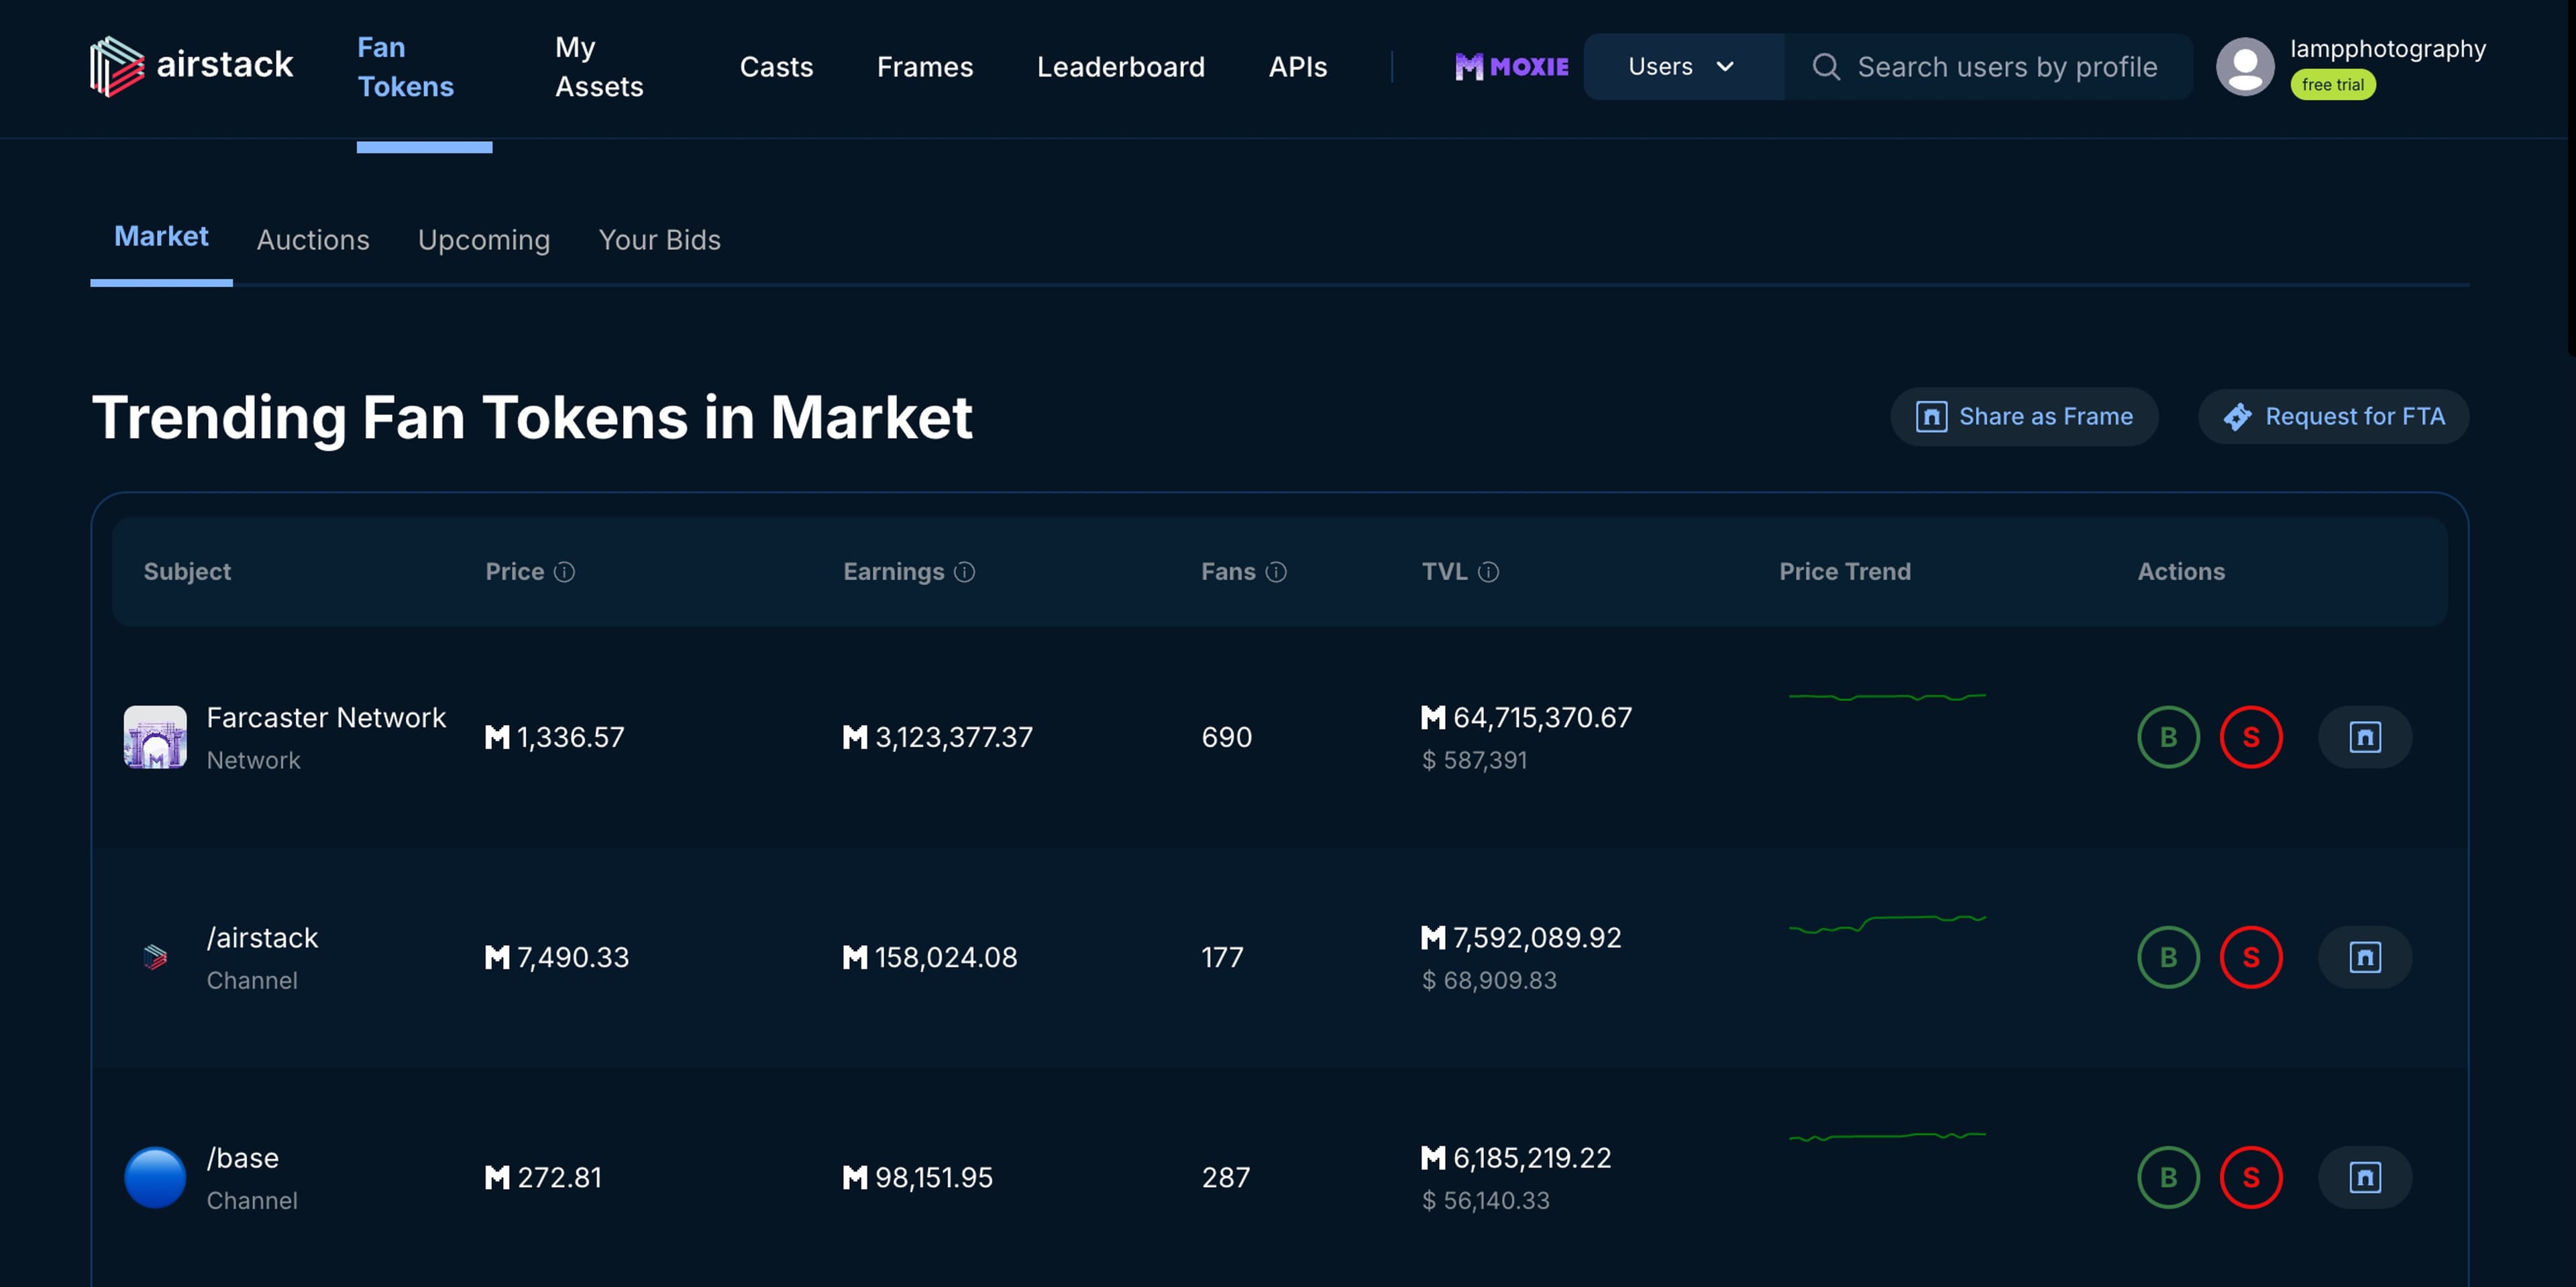Viewport: 2576px width, 1287px height.
Task: Click the dollar value $ 68,909.83
Action: (x=1490, y=980)
